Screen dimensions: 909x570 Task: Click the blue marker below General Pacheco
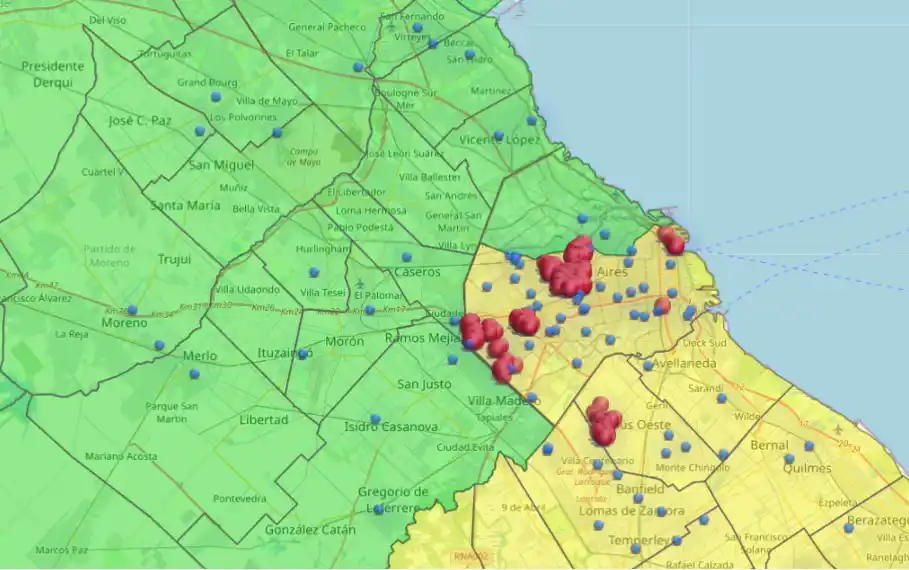pos(358,67)
